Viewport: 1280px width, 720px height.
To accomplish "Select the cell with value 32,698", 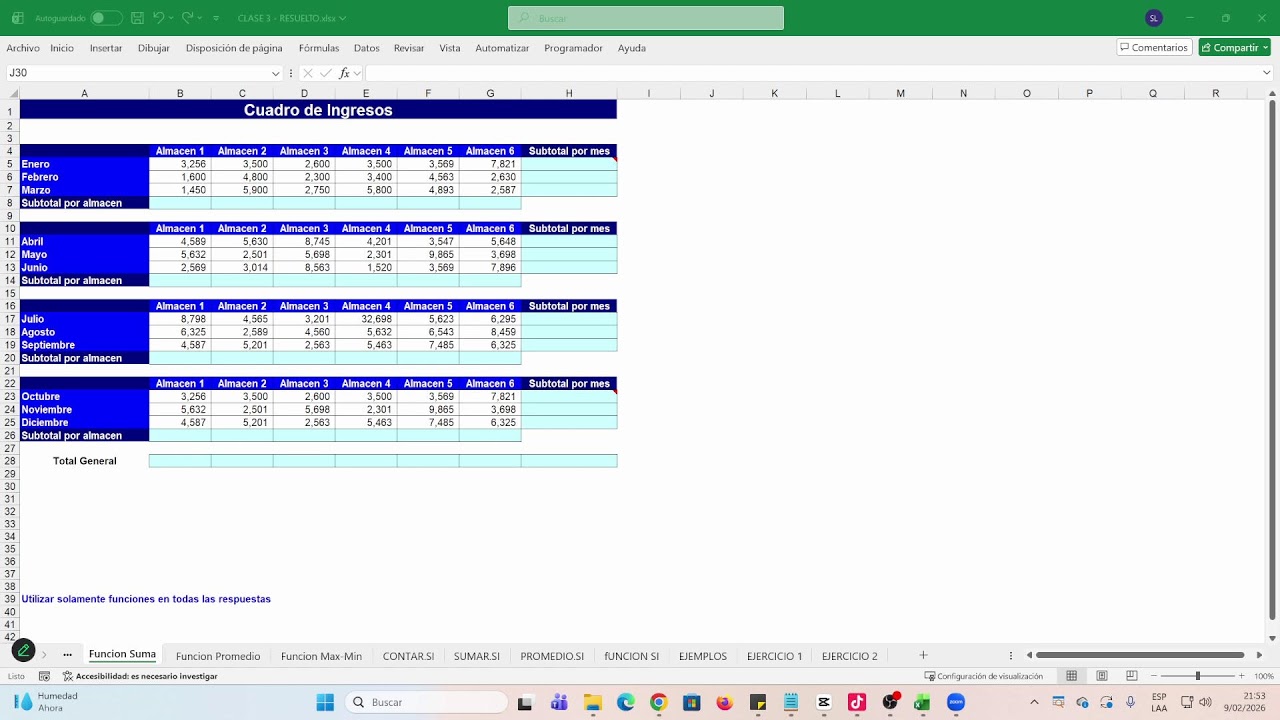I will tap(366, 319).
